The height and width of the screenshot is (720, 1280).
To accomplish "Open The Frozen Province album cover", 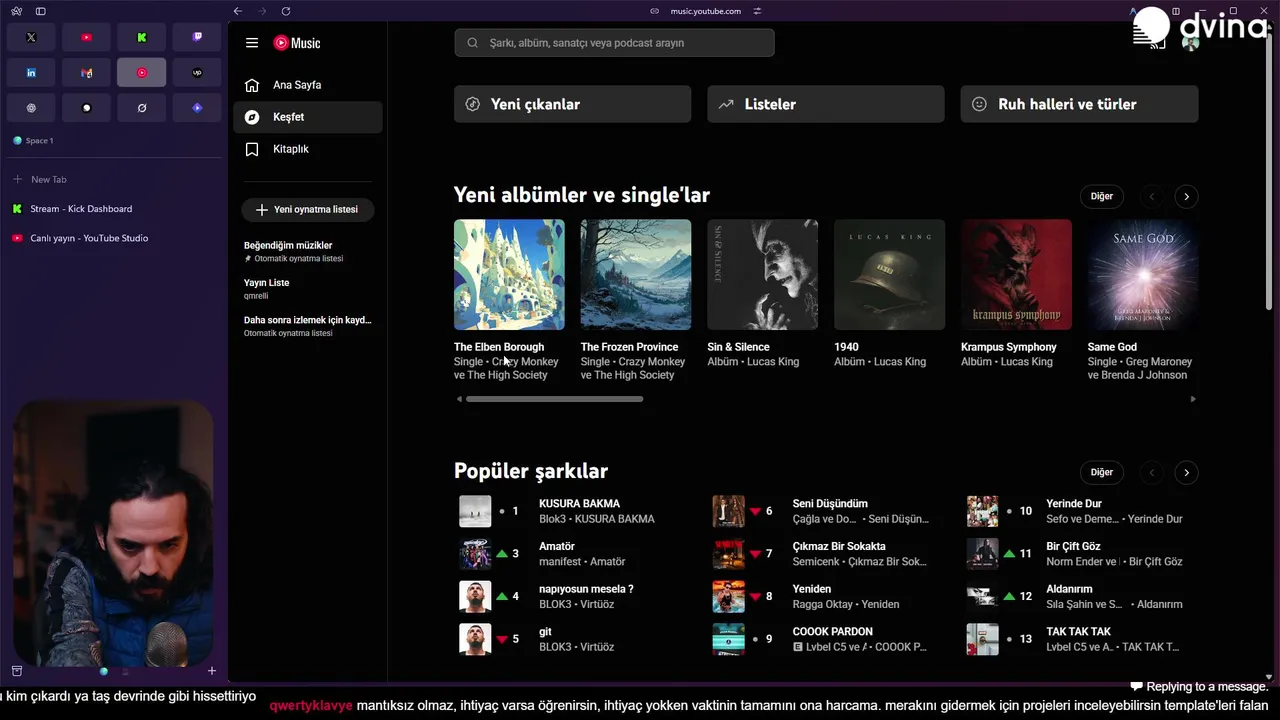I will tap(636, 274).
